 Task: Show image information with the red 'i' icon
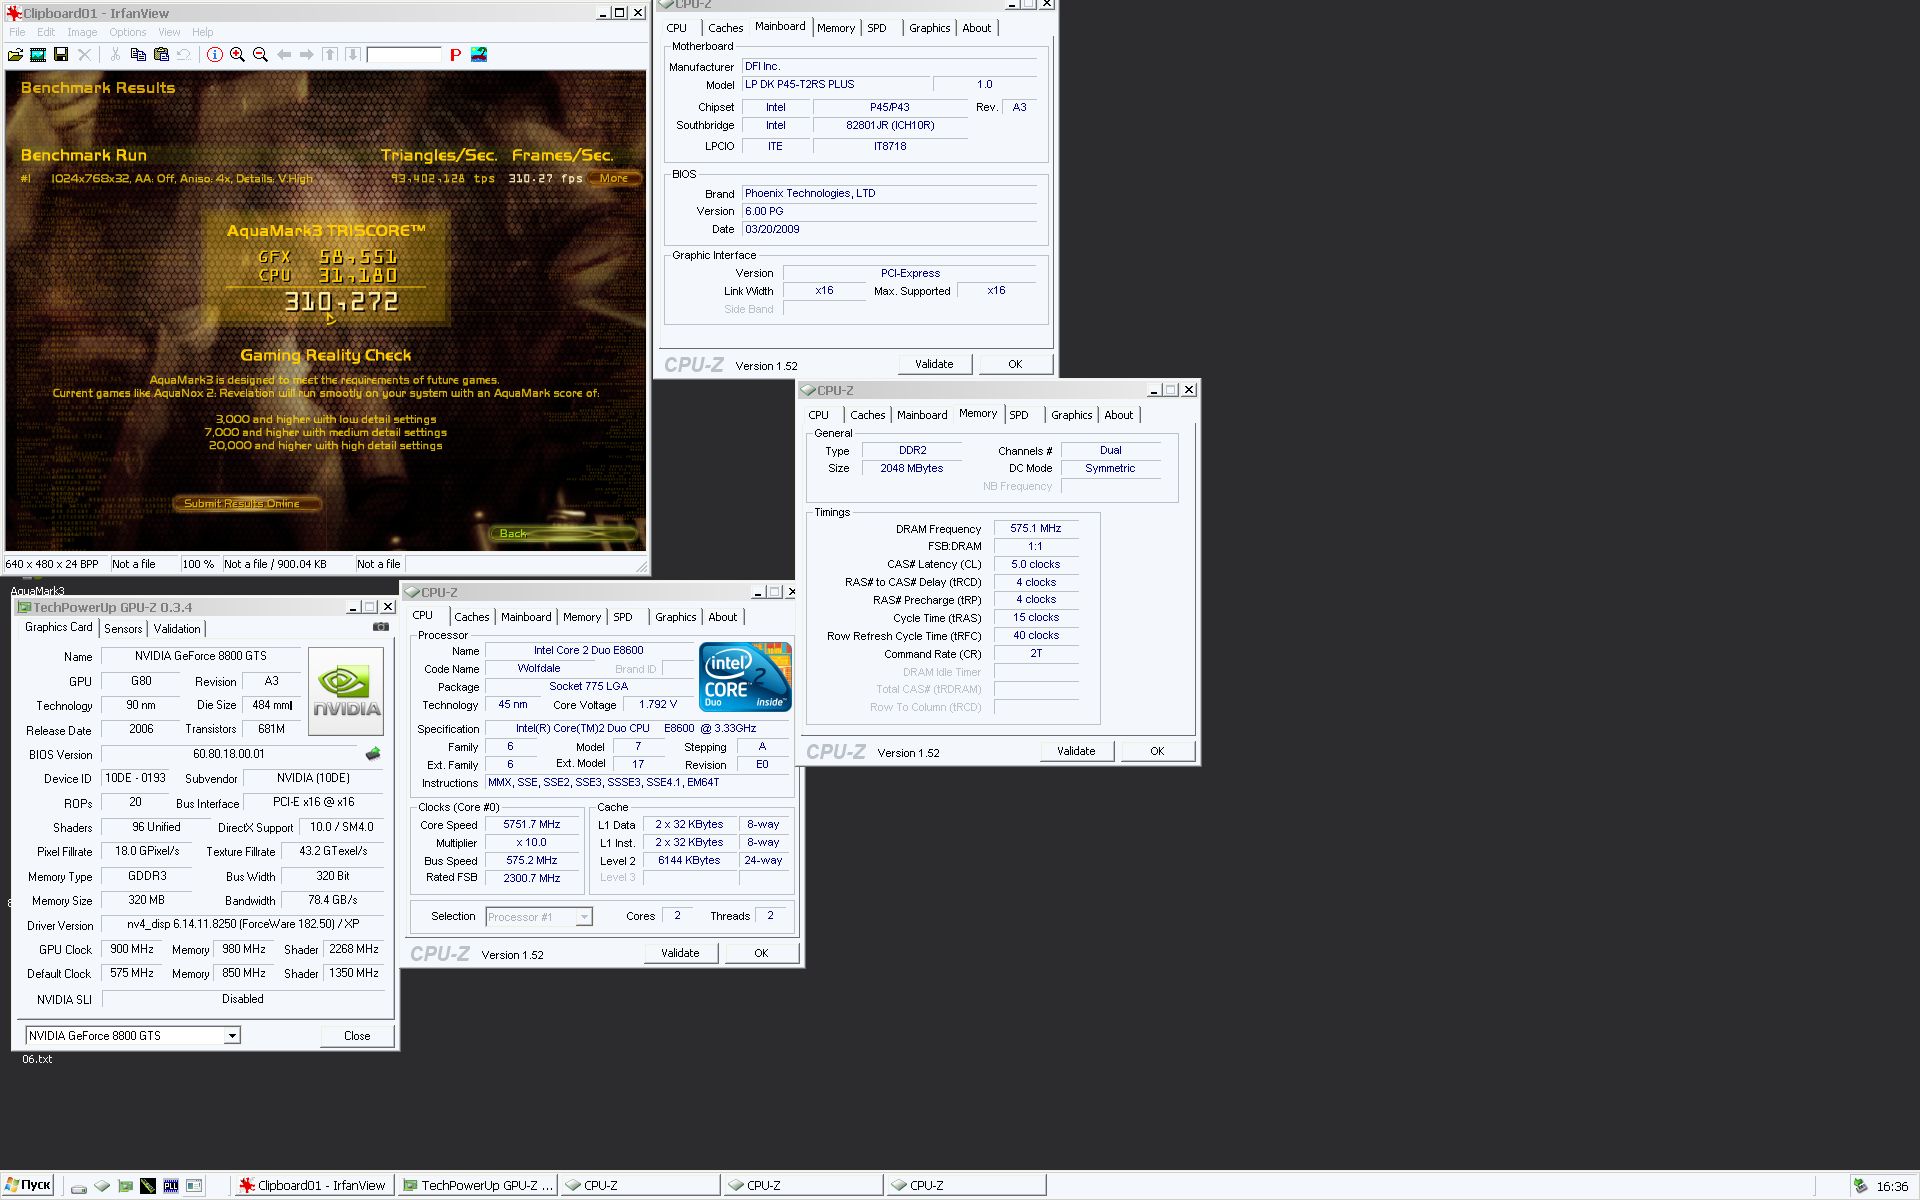pos(214,55)
